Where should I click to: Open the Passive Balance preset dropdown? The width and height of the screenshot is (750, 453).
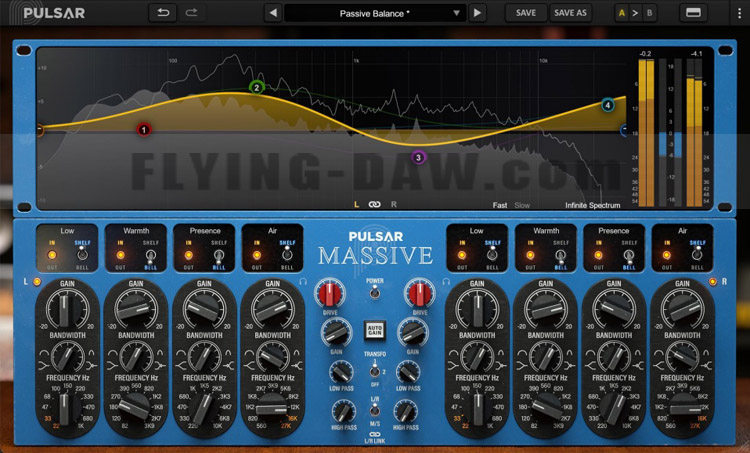(374, 13)
